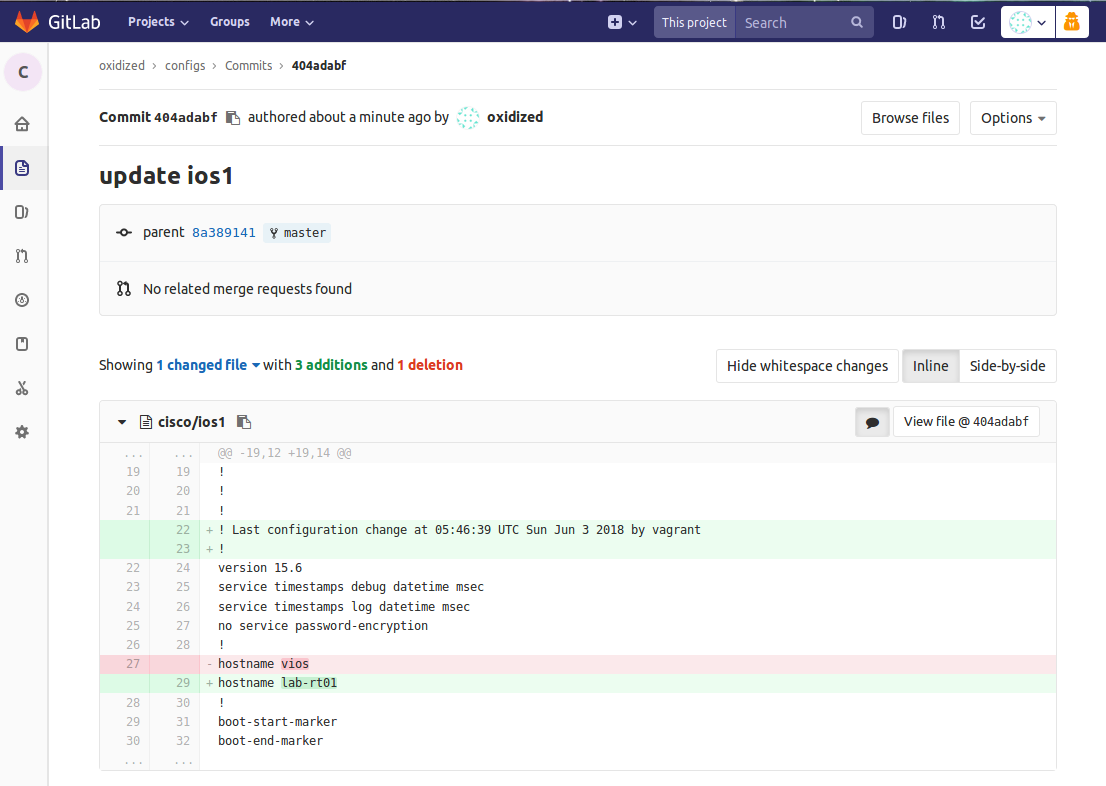
Task: Copy commit SHA with clipboard icon
Action: tap(233, 118)
